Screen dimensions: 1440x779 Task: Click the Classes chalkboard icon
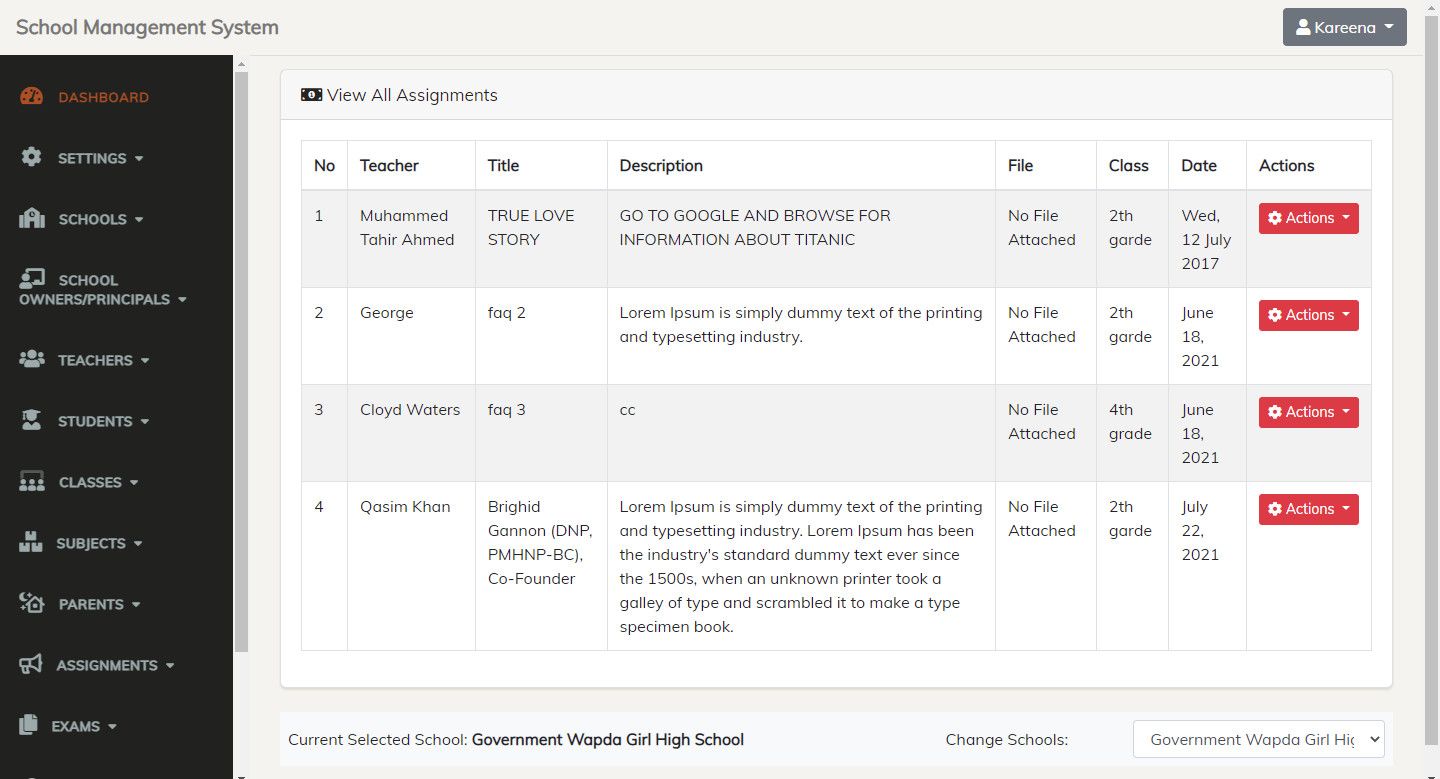click(32, 481)
